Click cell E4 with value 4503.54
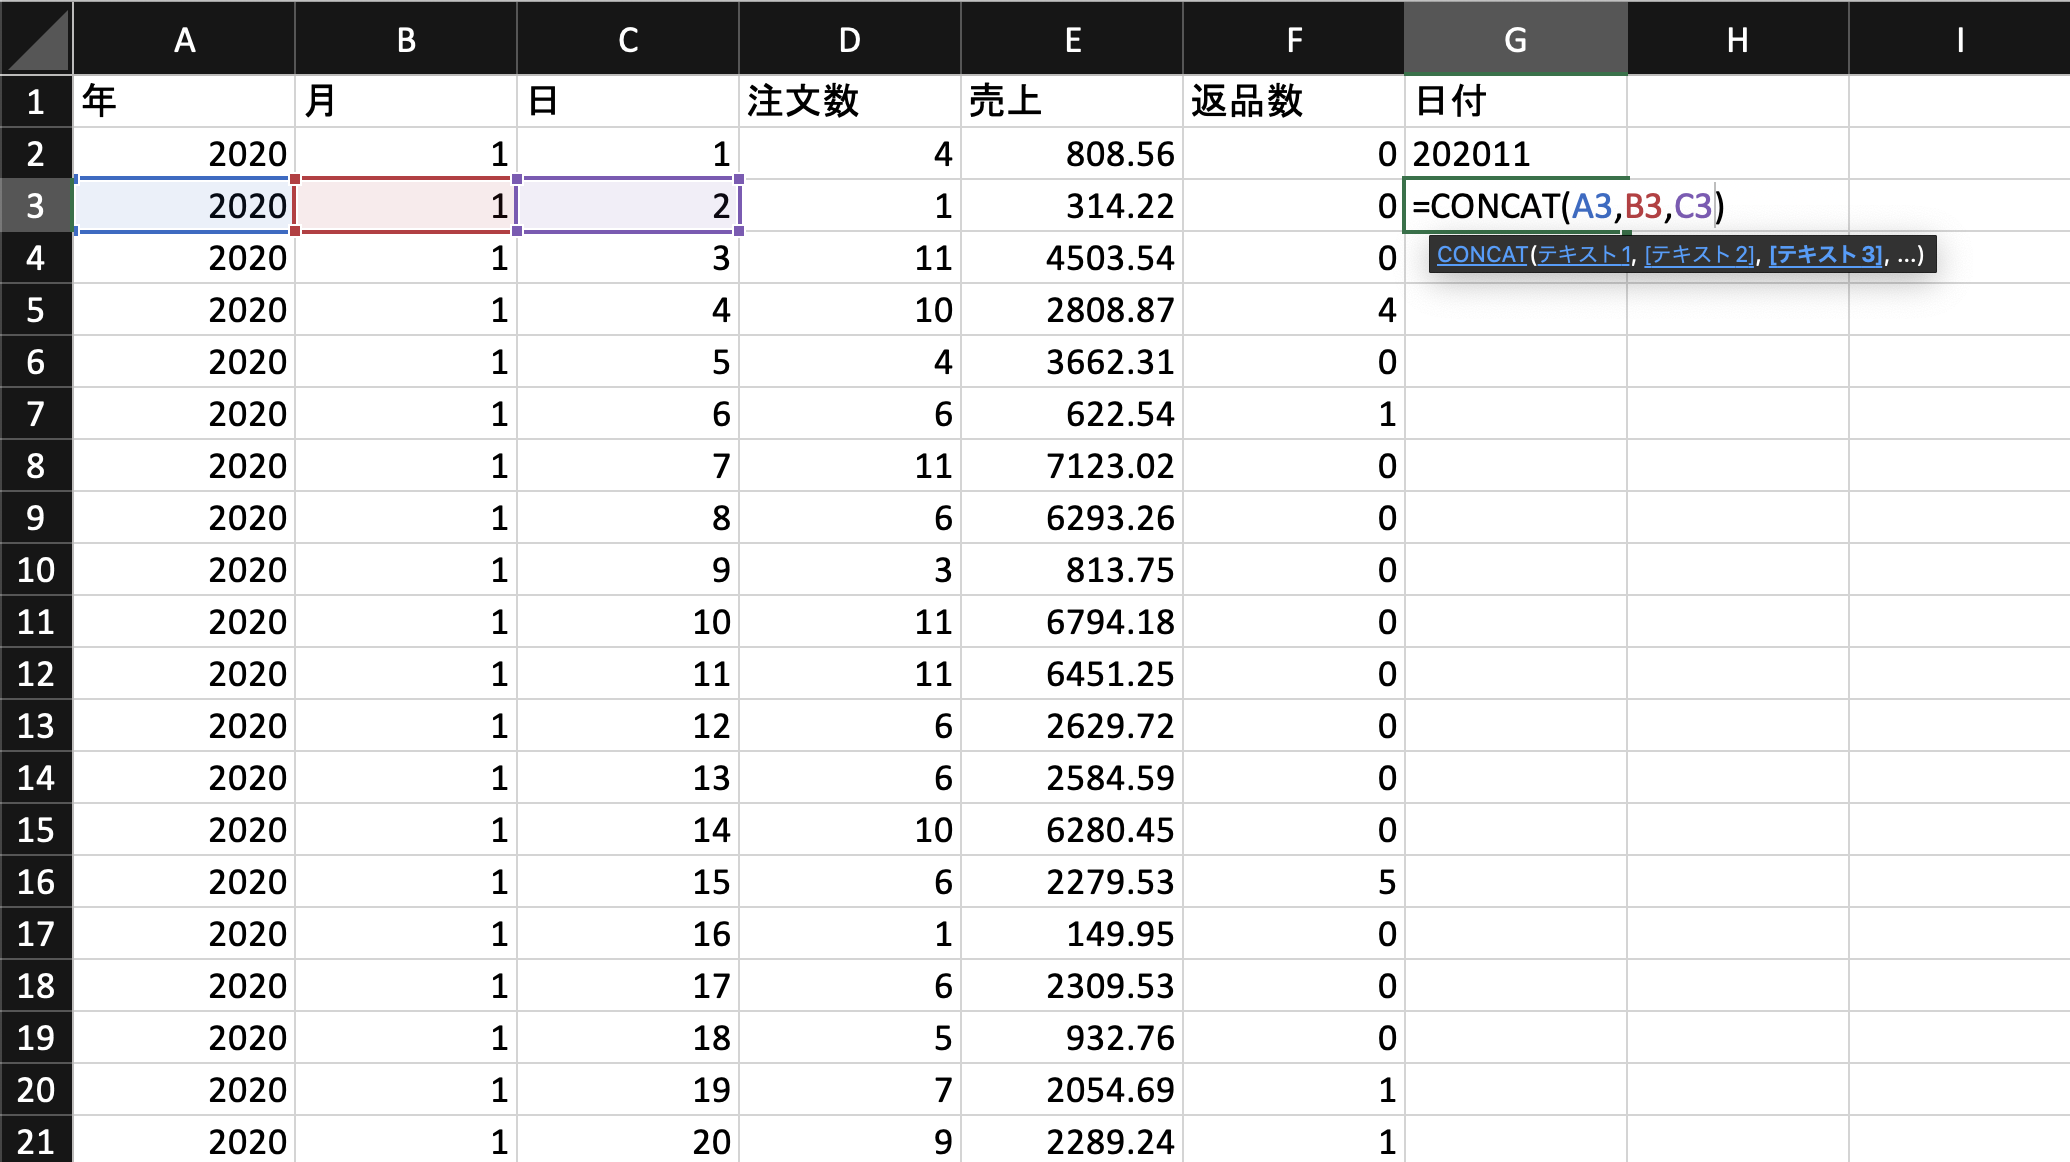Image resolution: width=2070 pixels, height=1162 pixels. 1072,258
